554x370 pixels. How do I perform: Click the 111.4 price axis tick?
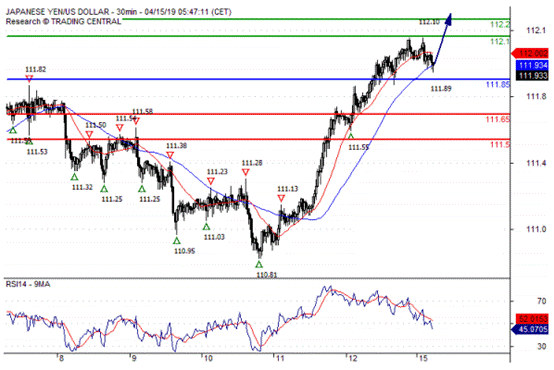click(x=536, y=163)
